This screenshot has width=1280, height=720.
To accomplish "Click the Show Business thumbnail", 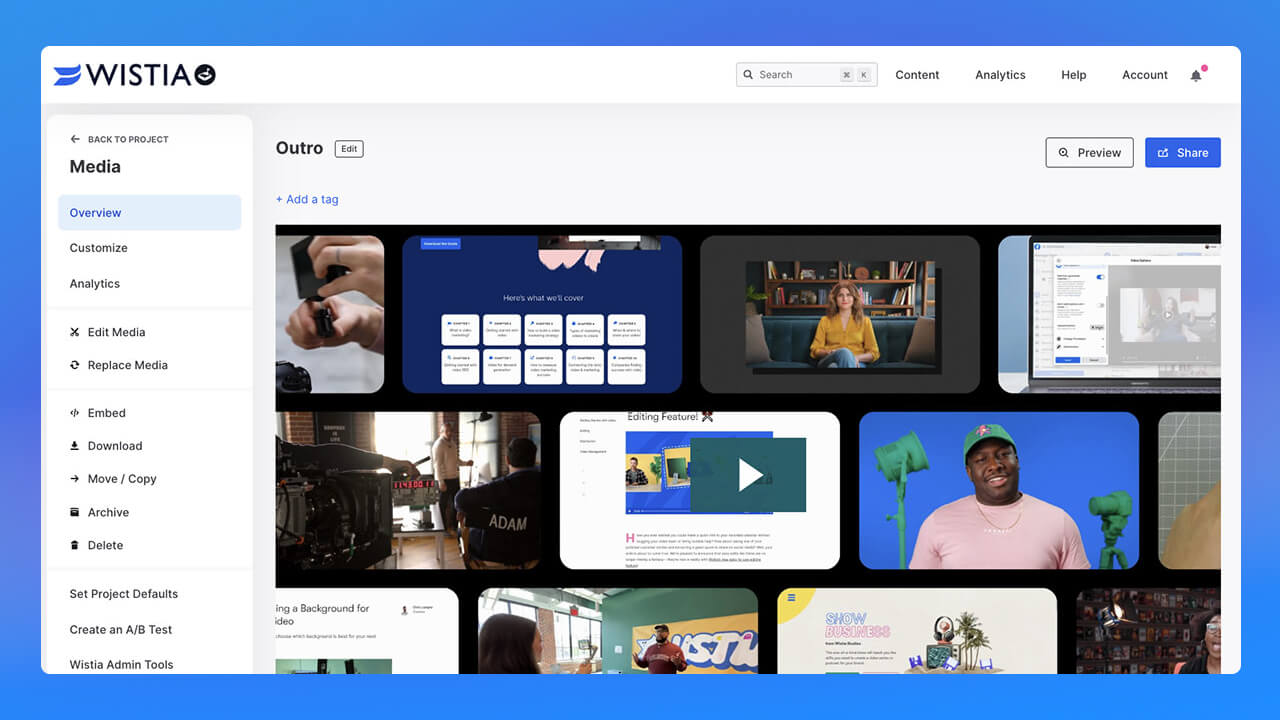I will click(x=917, y=631).
